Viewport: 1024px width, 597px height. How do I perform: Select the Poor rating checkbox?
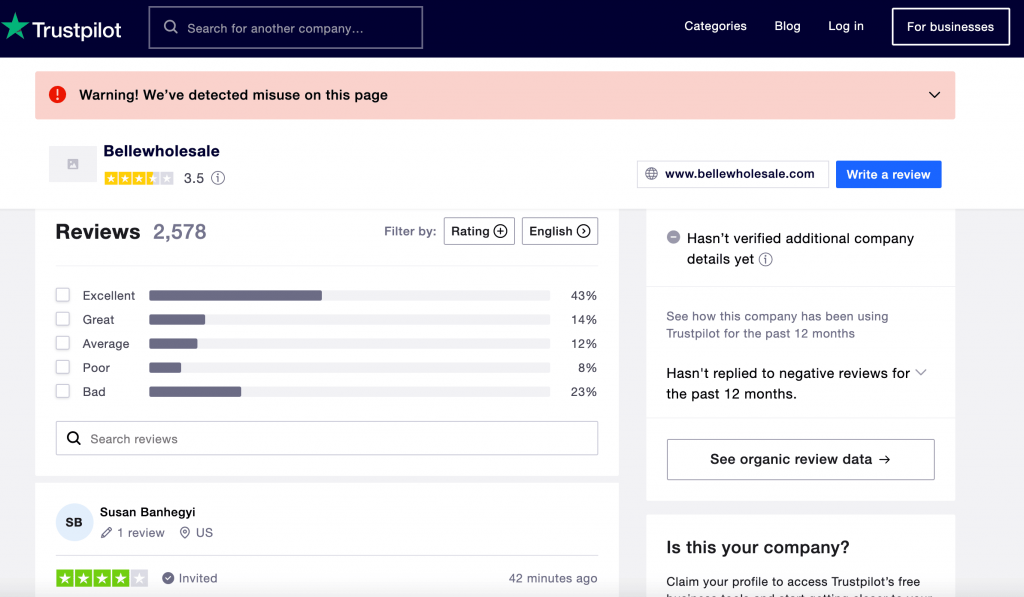click(63, 367)
